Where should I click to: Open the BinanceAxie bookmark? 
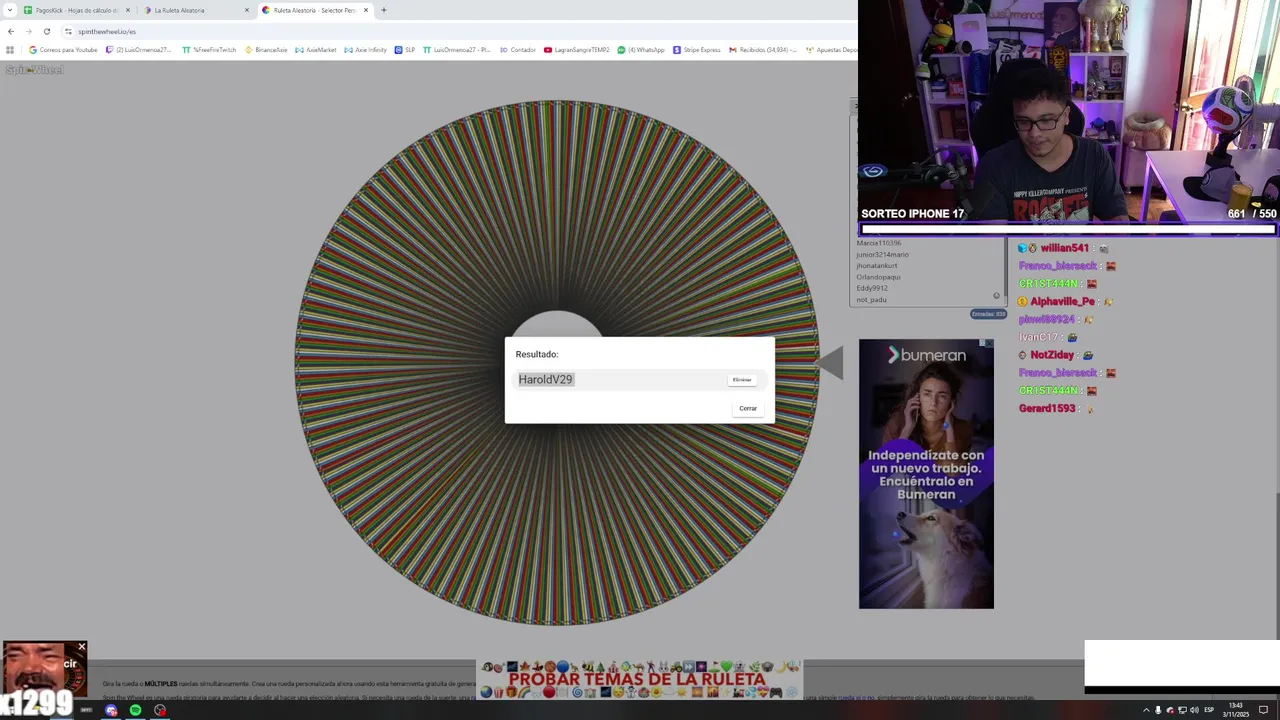coord(266,50)
